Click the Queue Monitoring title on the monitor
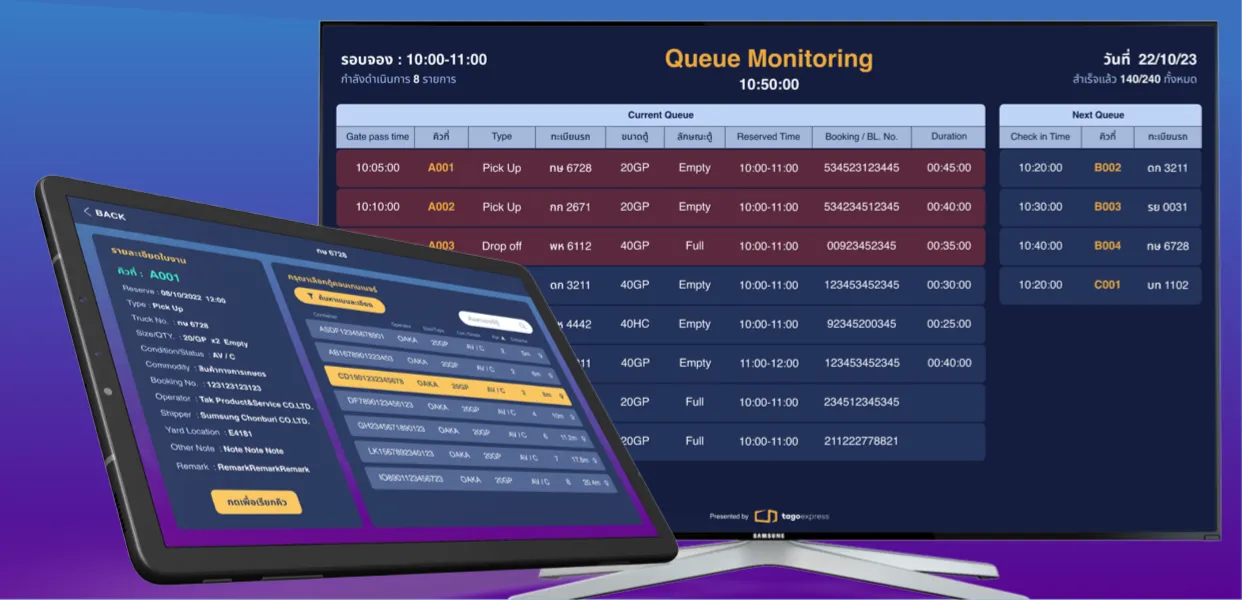 (x=769, y=58)
